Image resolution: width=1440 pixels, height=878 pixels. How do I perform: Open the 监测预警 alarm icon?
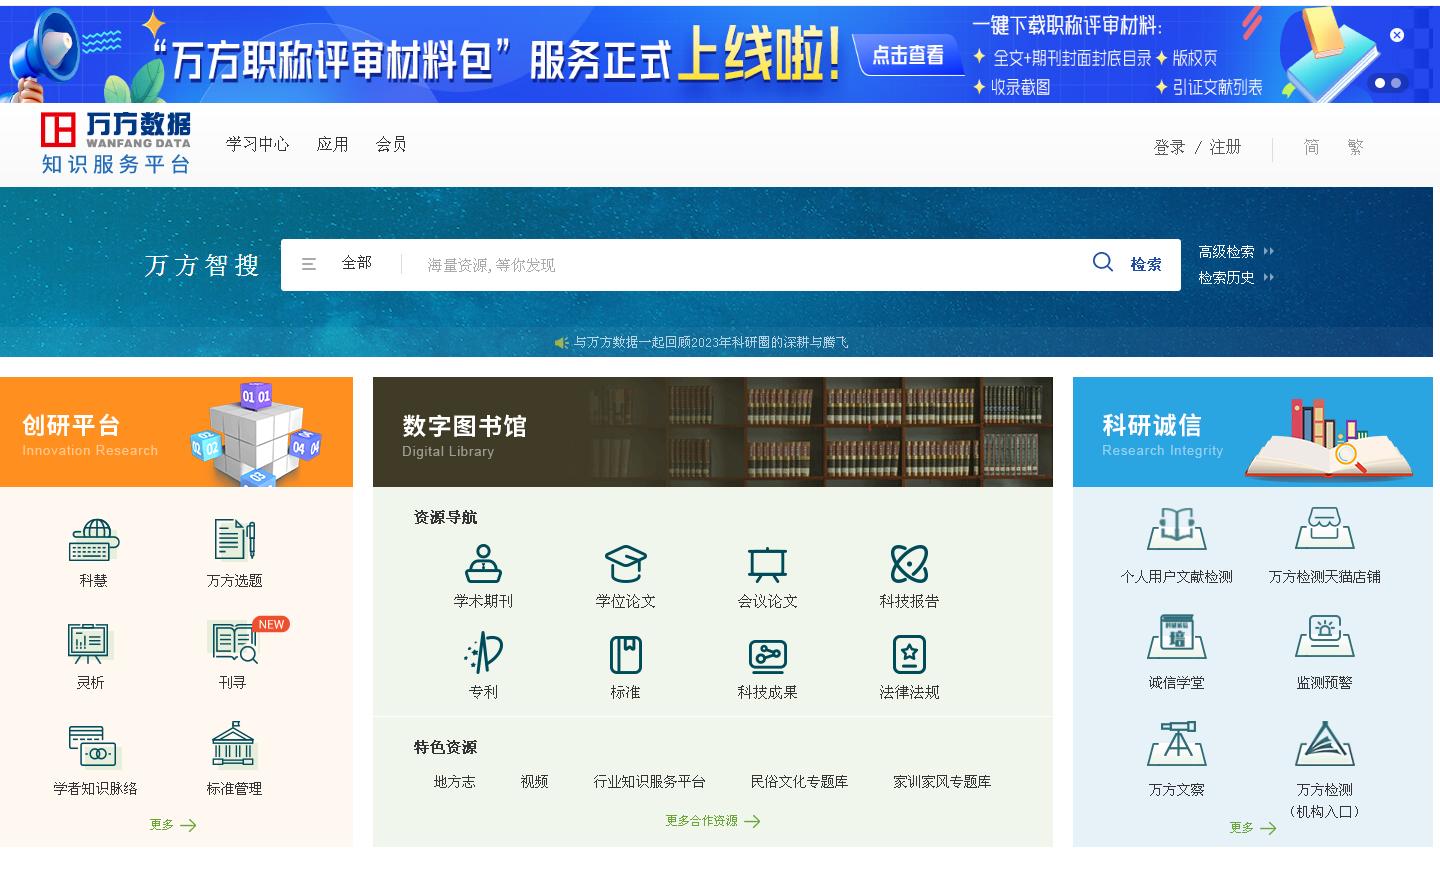pyautogui.click(x=1324, y=637)
